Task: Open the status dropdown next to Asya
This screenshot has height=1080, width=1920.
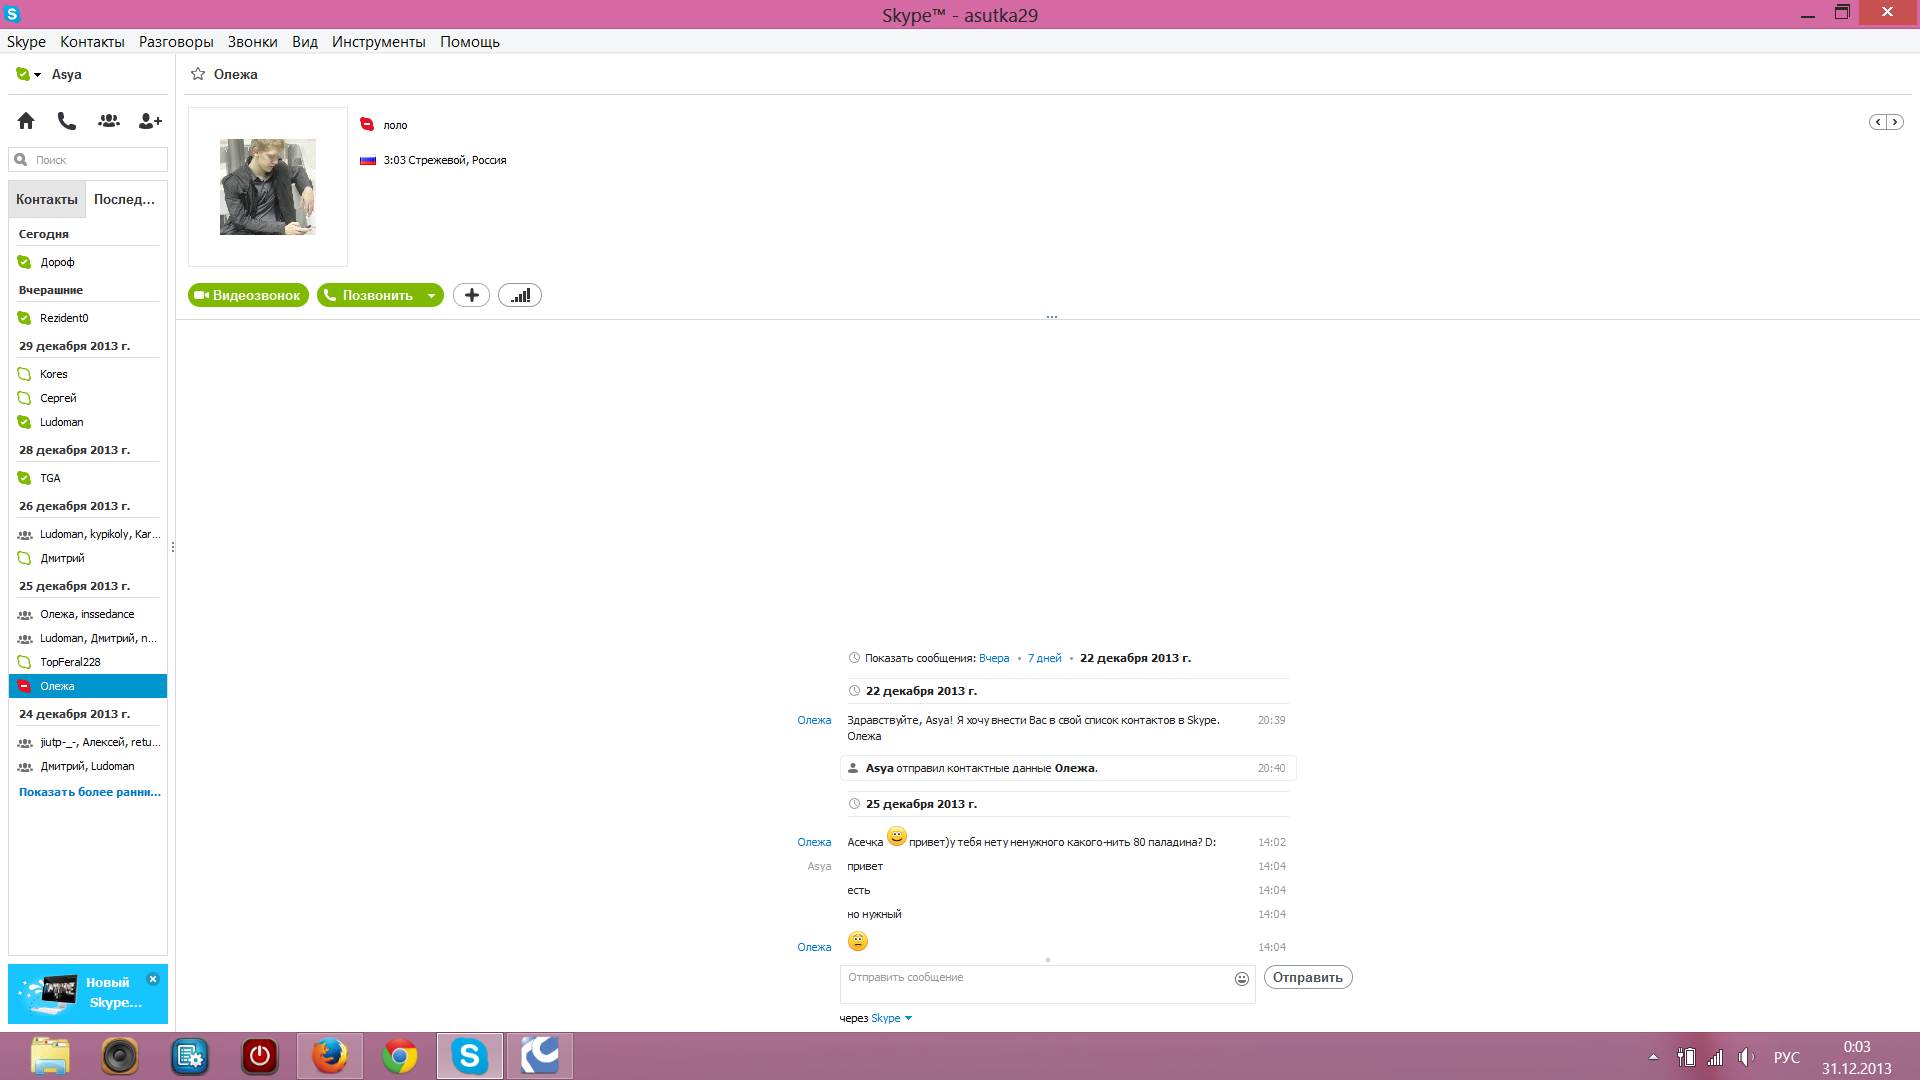Action: [x=28, y=74]
